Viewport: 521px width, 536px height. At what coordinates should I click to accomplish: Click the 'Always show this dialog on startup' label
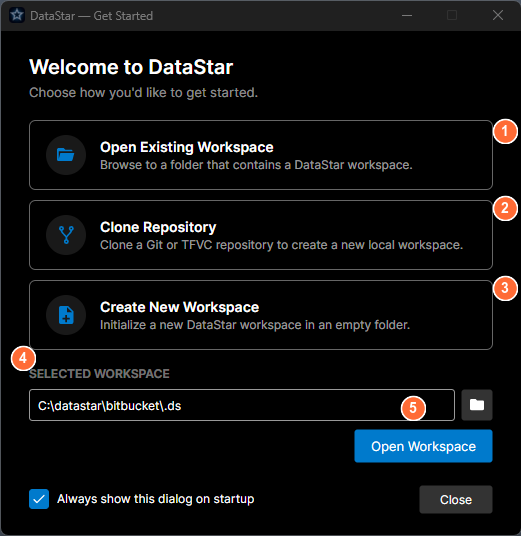156,499
